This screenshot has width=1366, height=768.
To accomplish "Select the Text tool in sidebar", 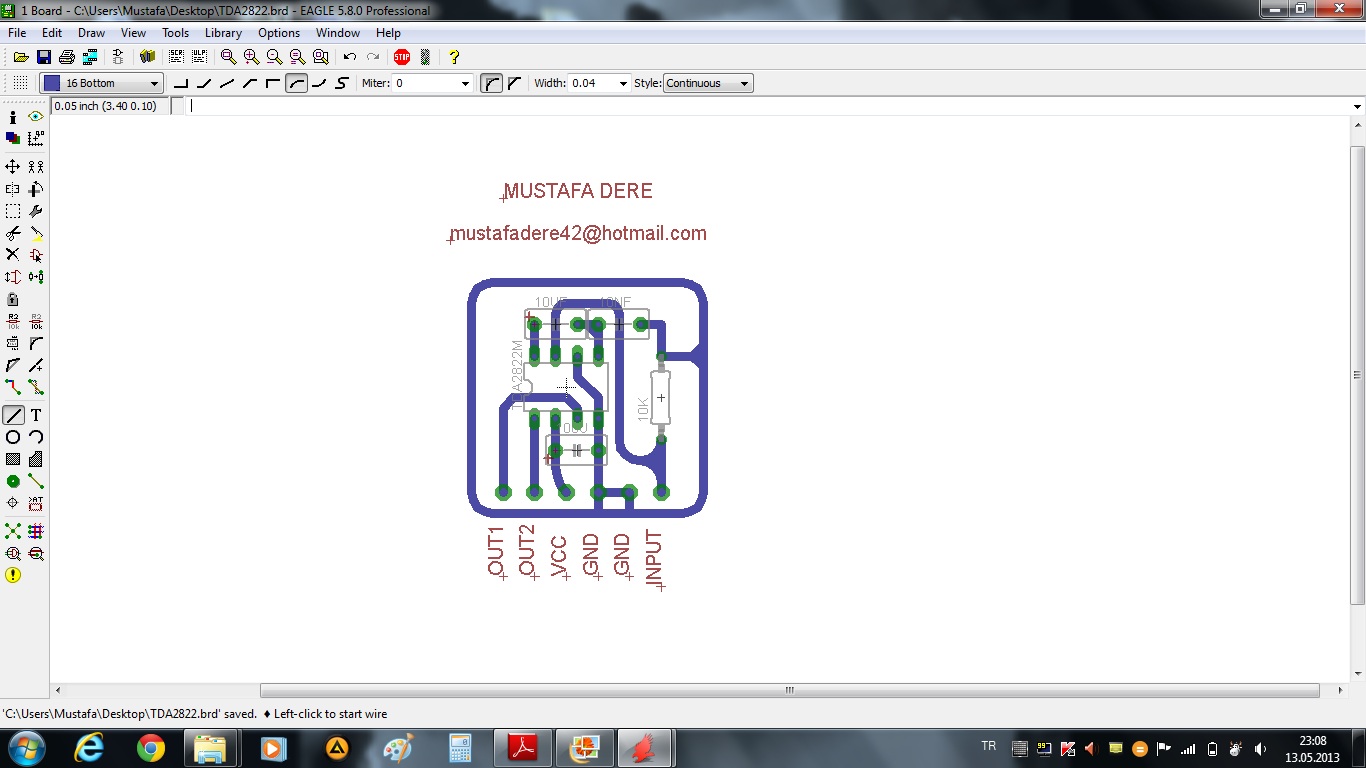I will [36, 415].
